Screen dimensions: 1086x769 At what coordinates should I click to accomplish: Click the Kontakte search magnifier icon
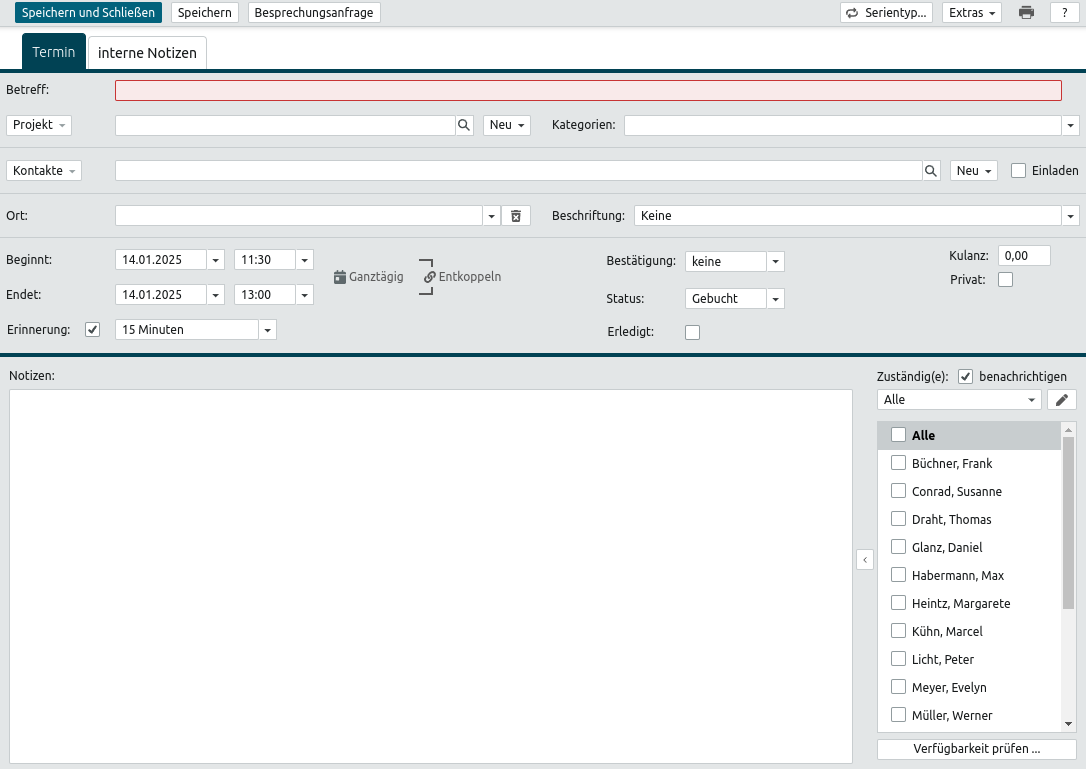point(931,171)
